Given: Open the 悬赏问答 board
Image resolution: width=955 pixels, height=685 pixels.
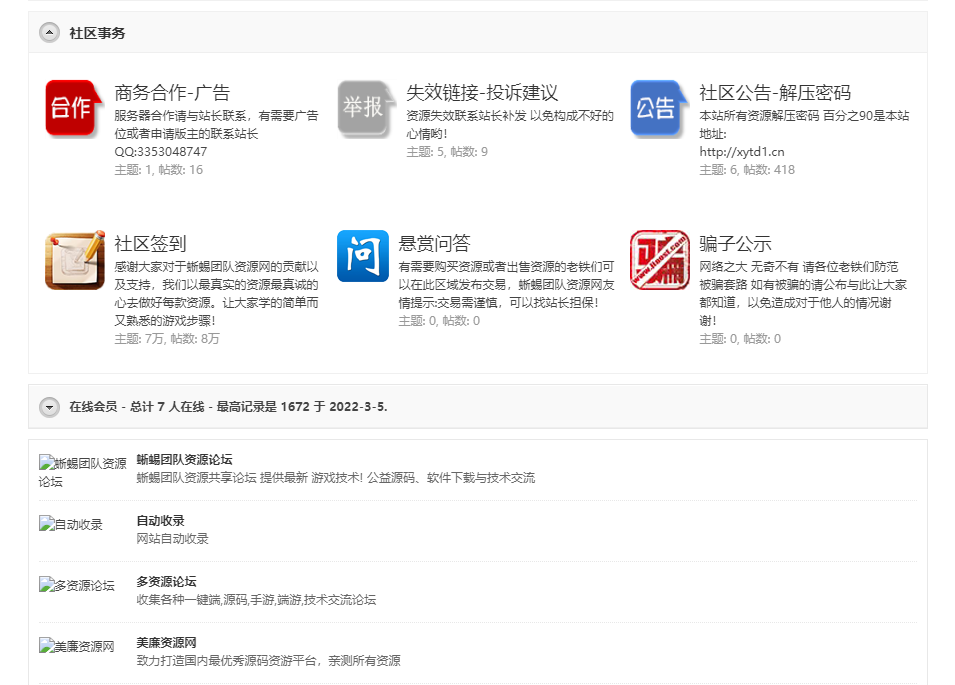Looking at the screenshot, I should (434, 244).
